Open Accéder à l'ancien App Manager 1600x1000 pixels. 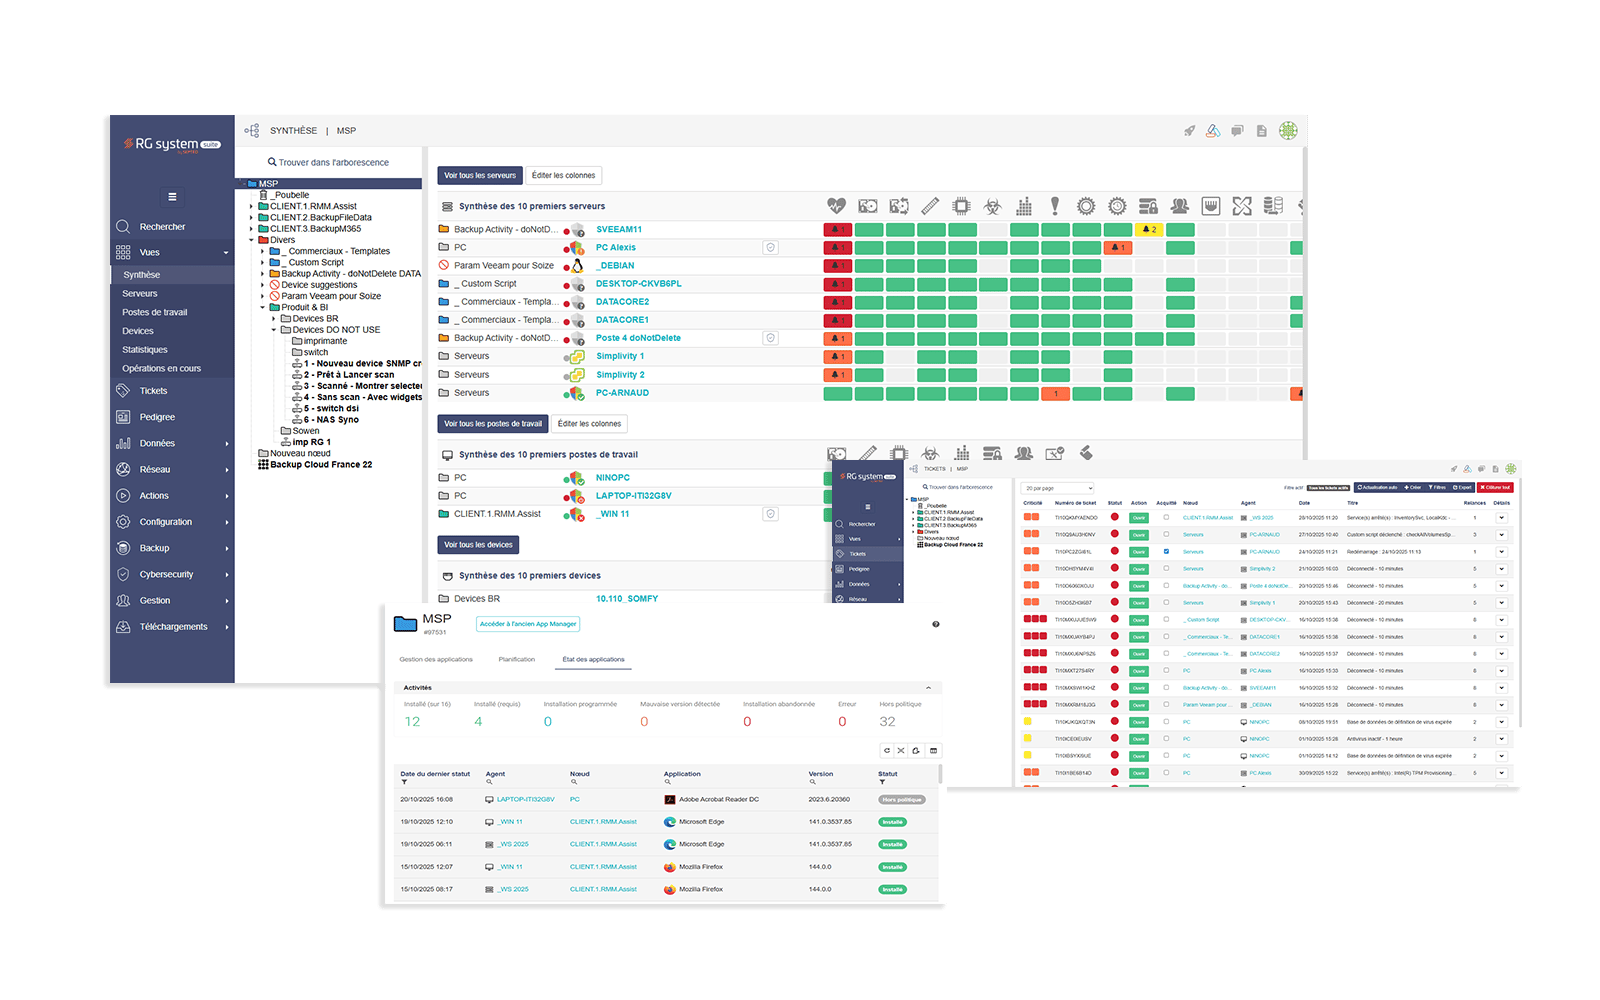[x=527, y=623]
